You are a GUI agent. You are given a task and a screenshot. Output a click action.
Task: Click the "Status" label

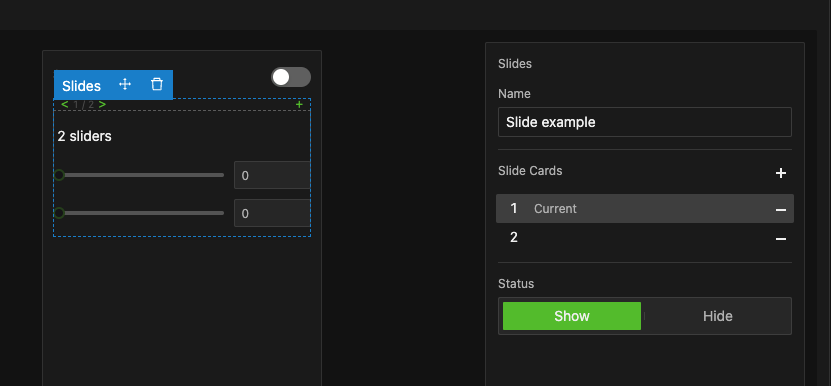(516, 284)
